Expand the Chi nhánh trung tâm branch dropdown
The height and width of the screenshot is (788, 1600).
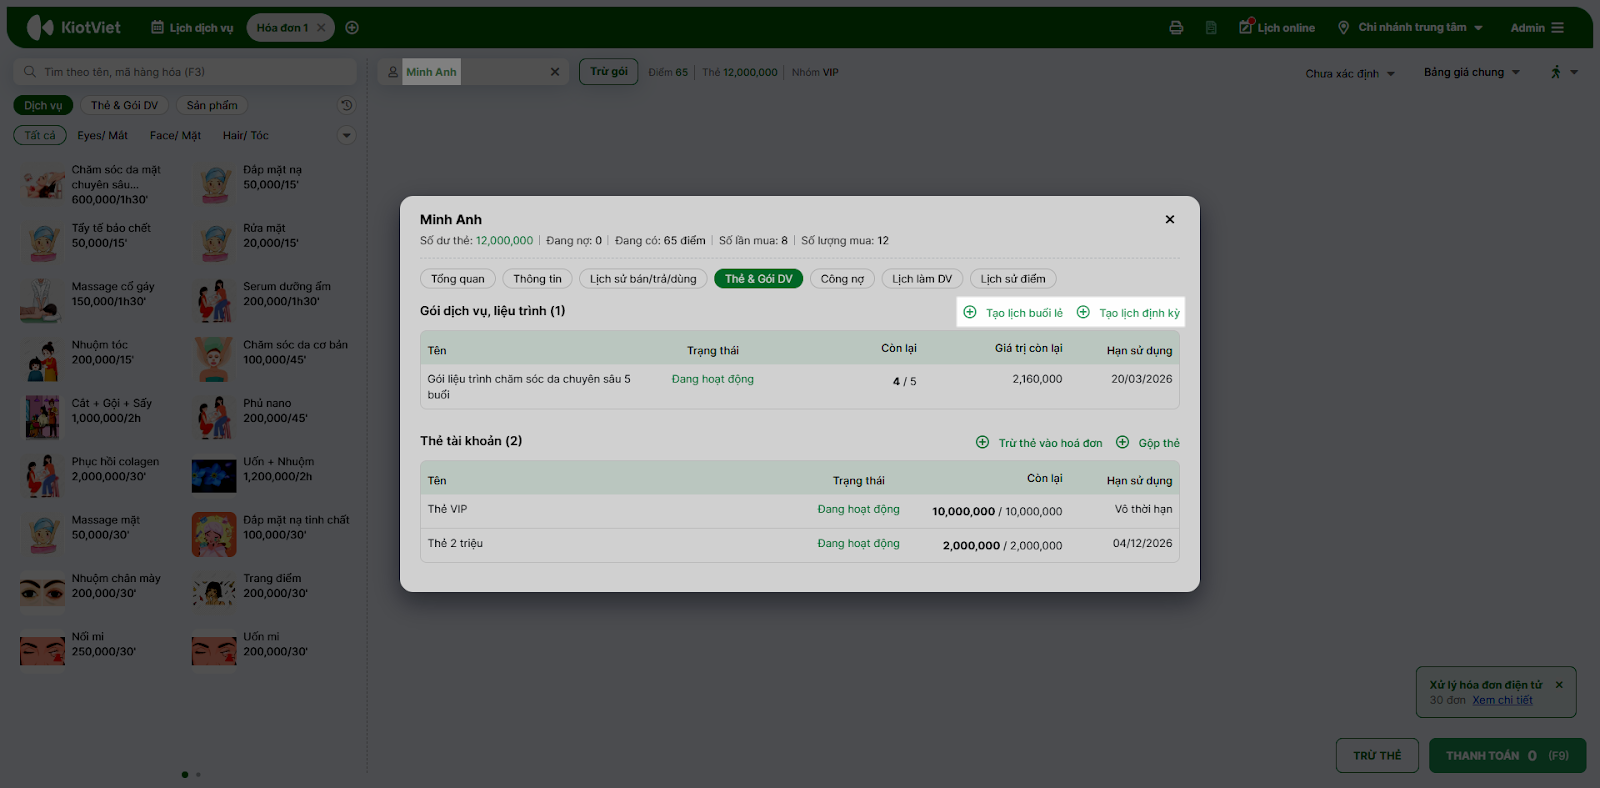pos(1411,27)
